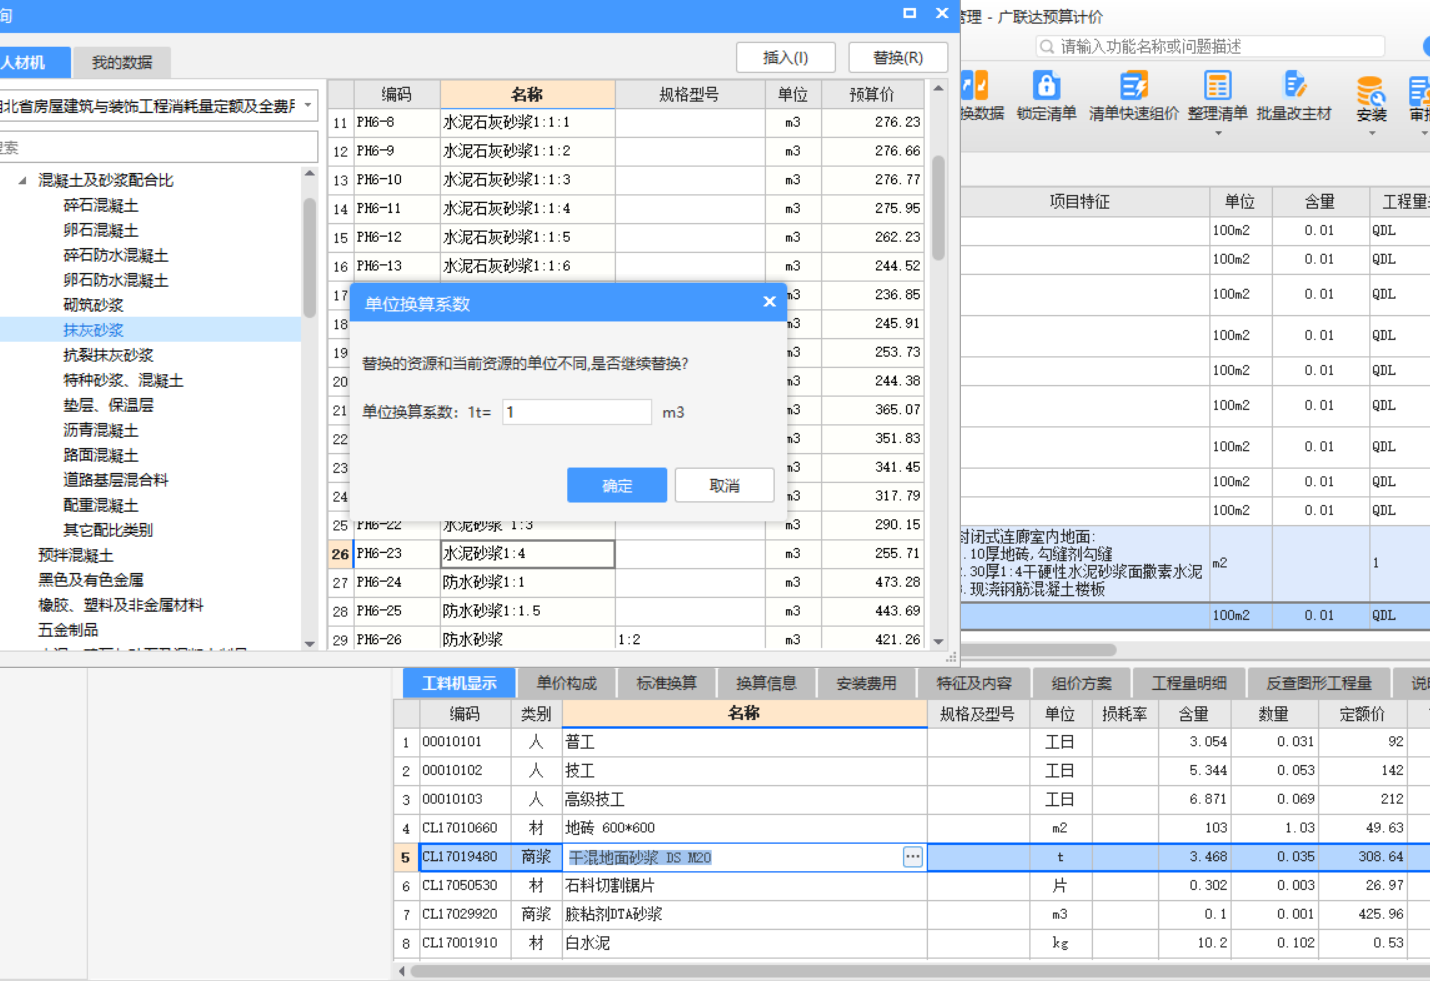Click the 预算价 column header
1430x981 pixels.
click(x=872, y=94)
